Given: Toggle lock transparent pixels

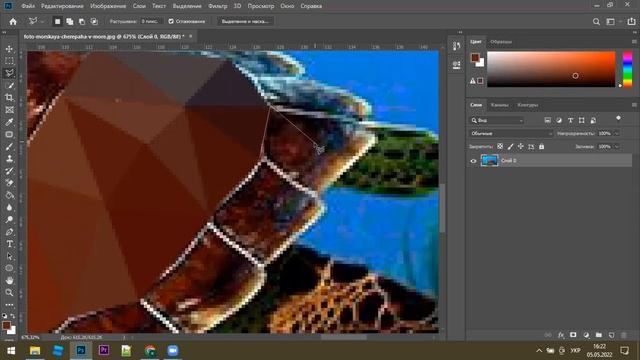Looking at the screenshot, I should point(500,146).
